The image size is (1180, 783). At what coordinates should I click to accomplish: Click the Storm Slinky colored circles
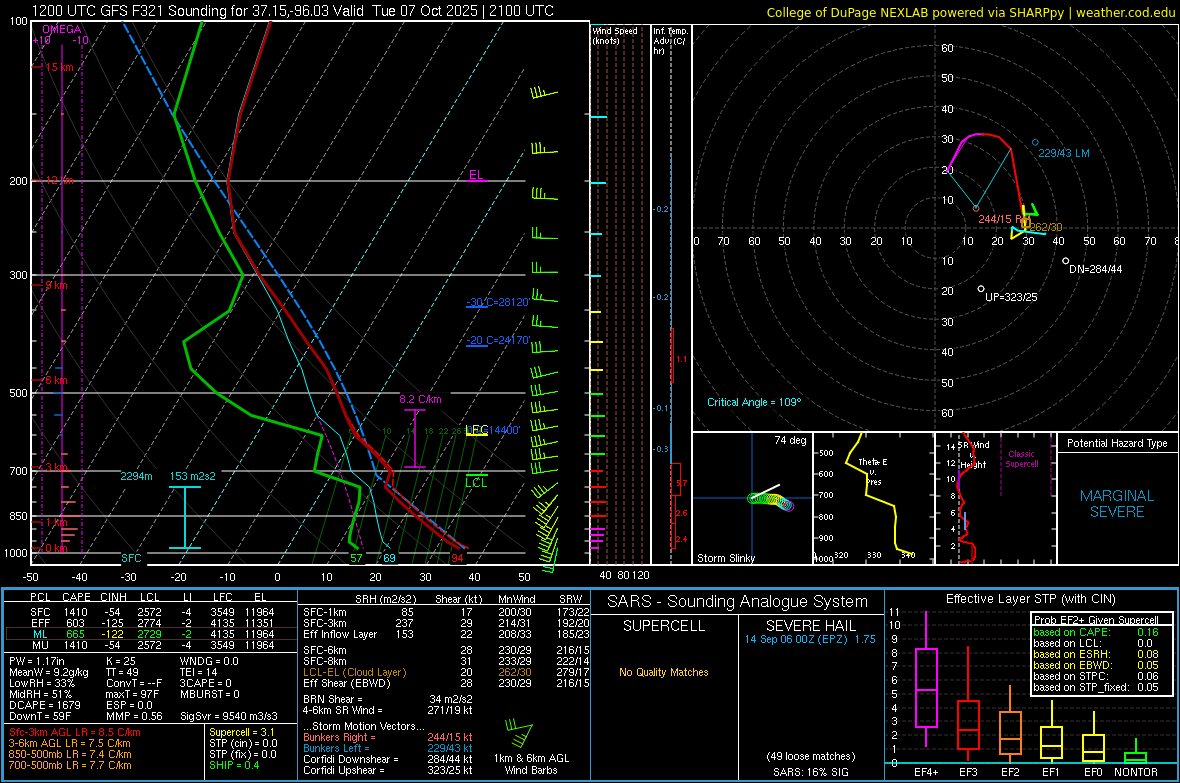pos(771,501)
